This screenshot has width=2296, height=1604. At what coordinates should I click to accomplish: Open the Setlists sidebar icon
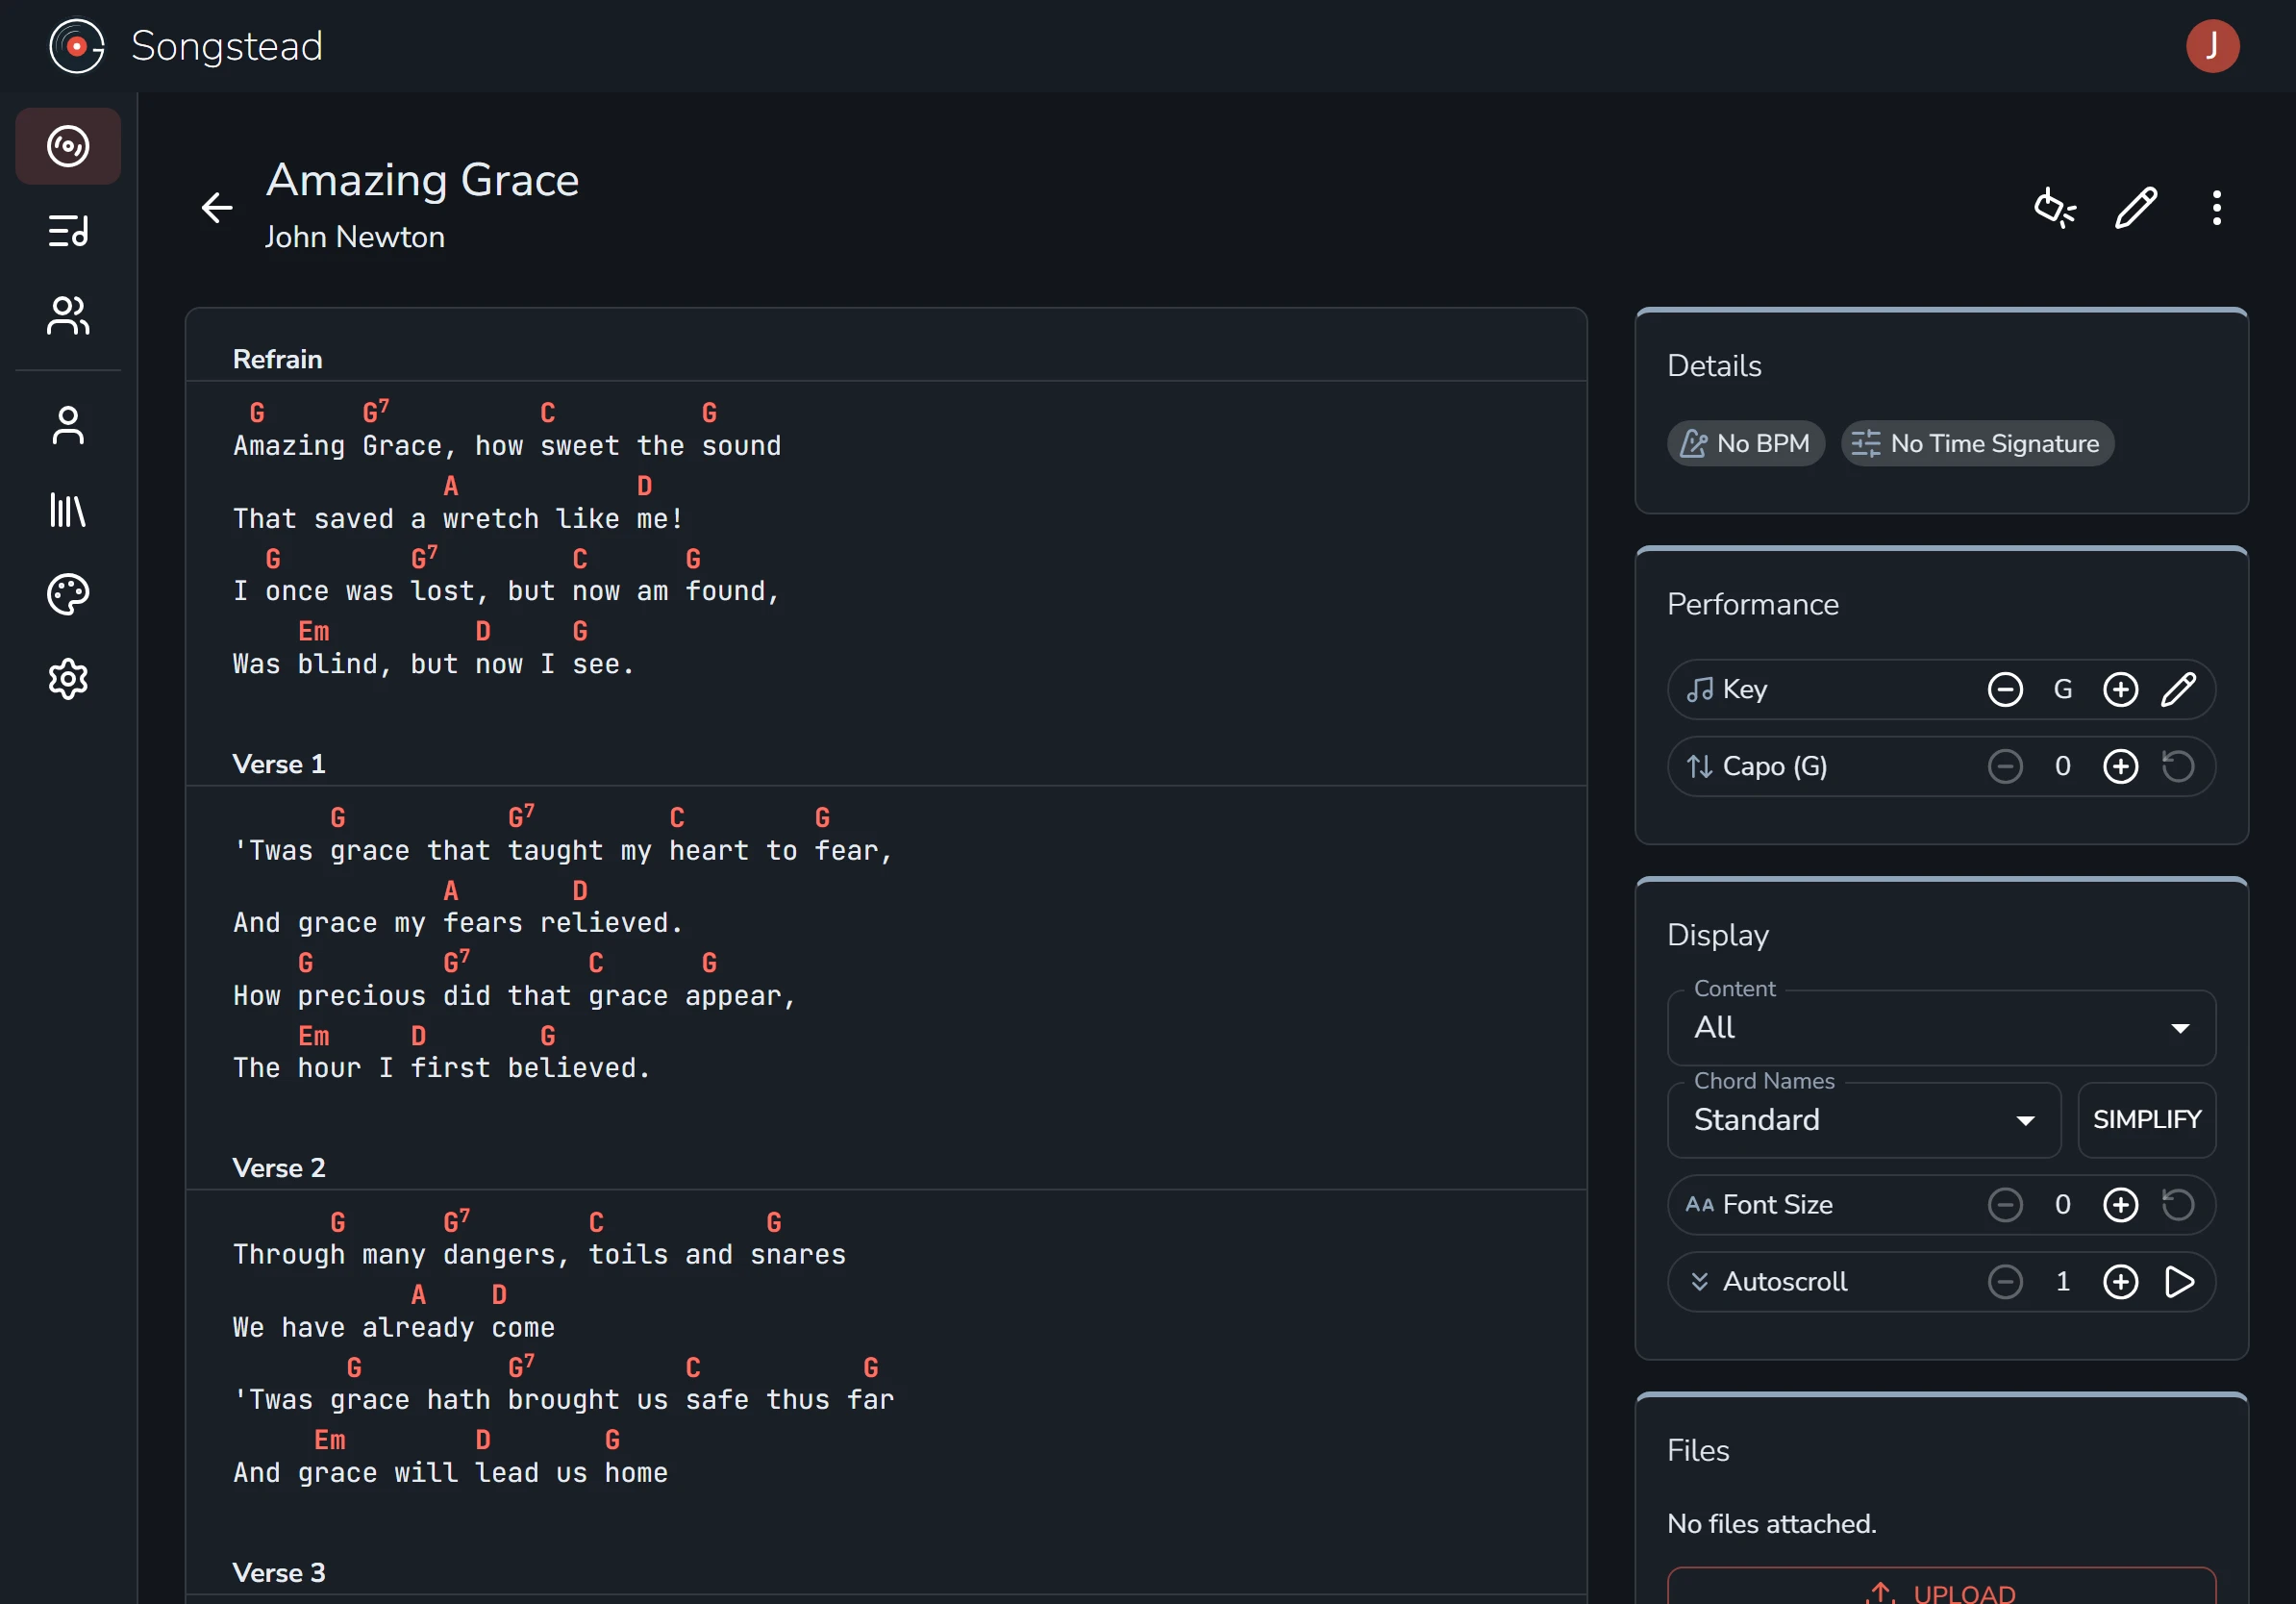point(68,231)
